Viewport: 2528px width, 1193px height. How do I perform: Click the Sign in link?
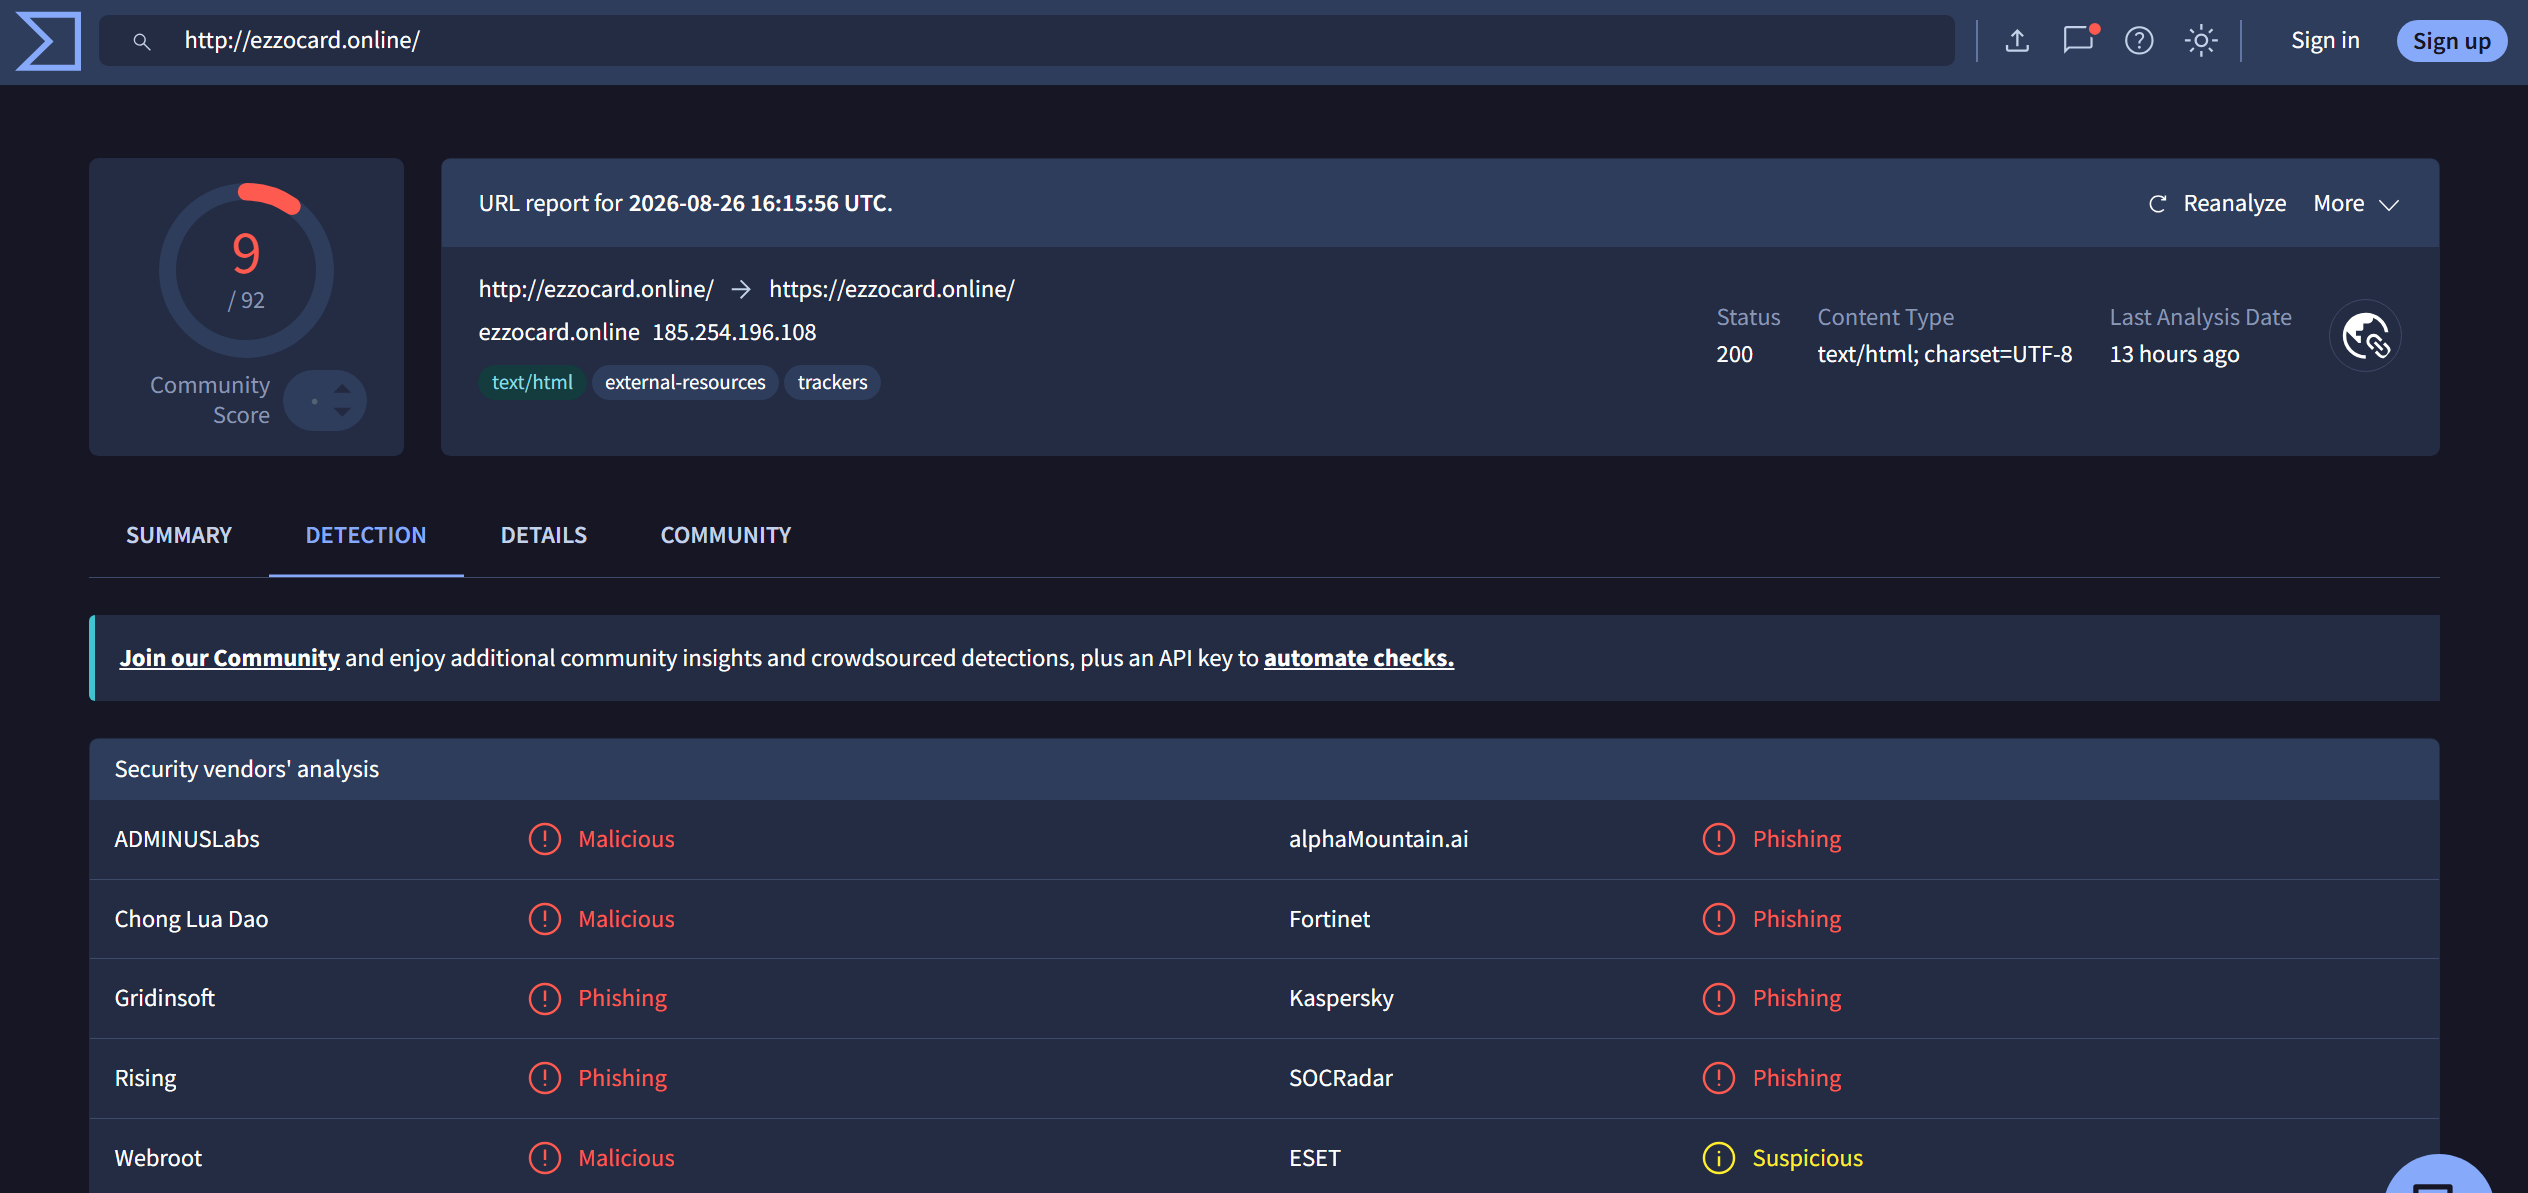2325,41
